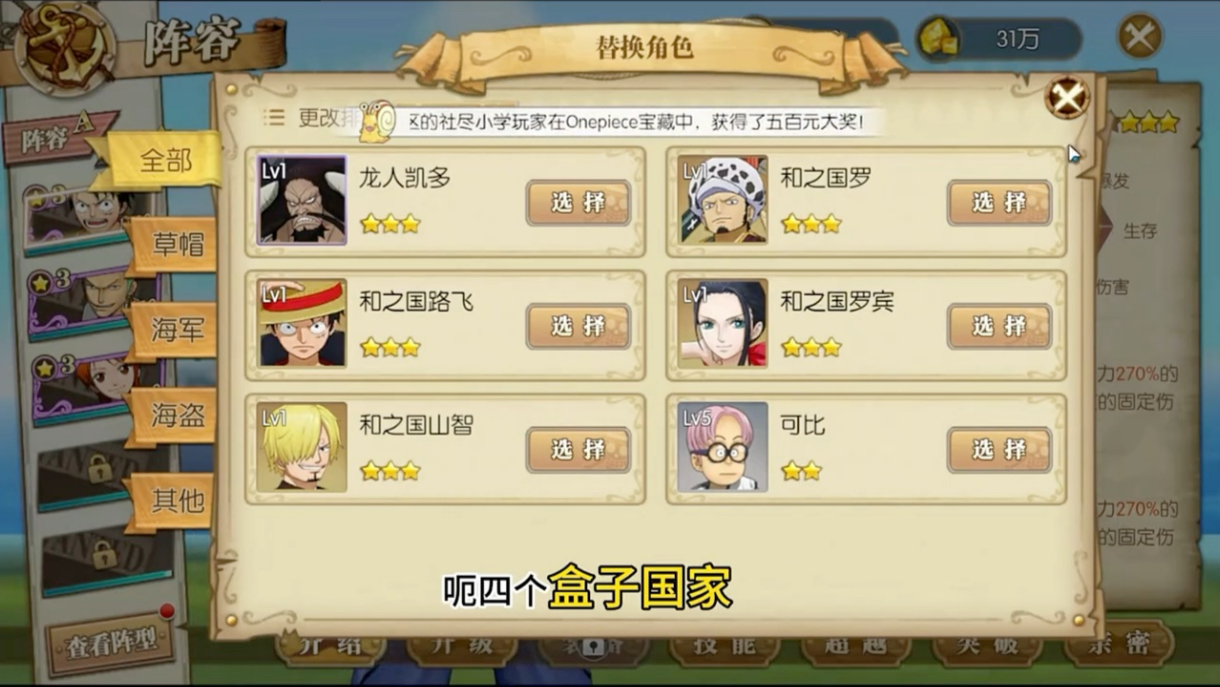Screen dimensions: 1220x687
Task: Tap 和之国路飞 portrait icon
Action: coord(302,324)
